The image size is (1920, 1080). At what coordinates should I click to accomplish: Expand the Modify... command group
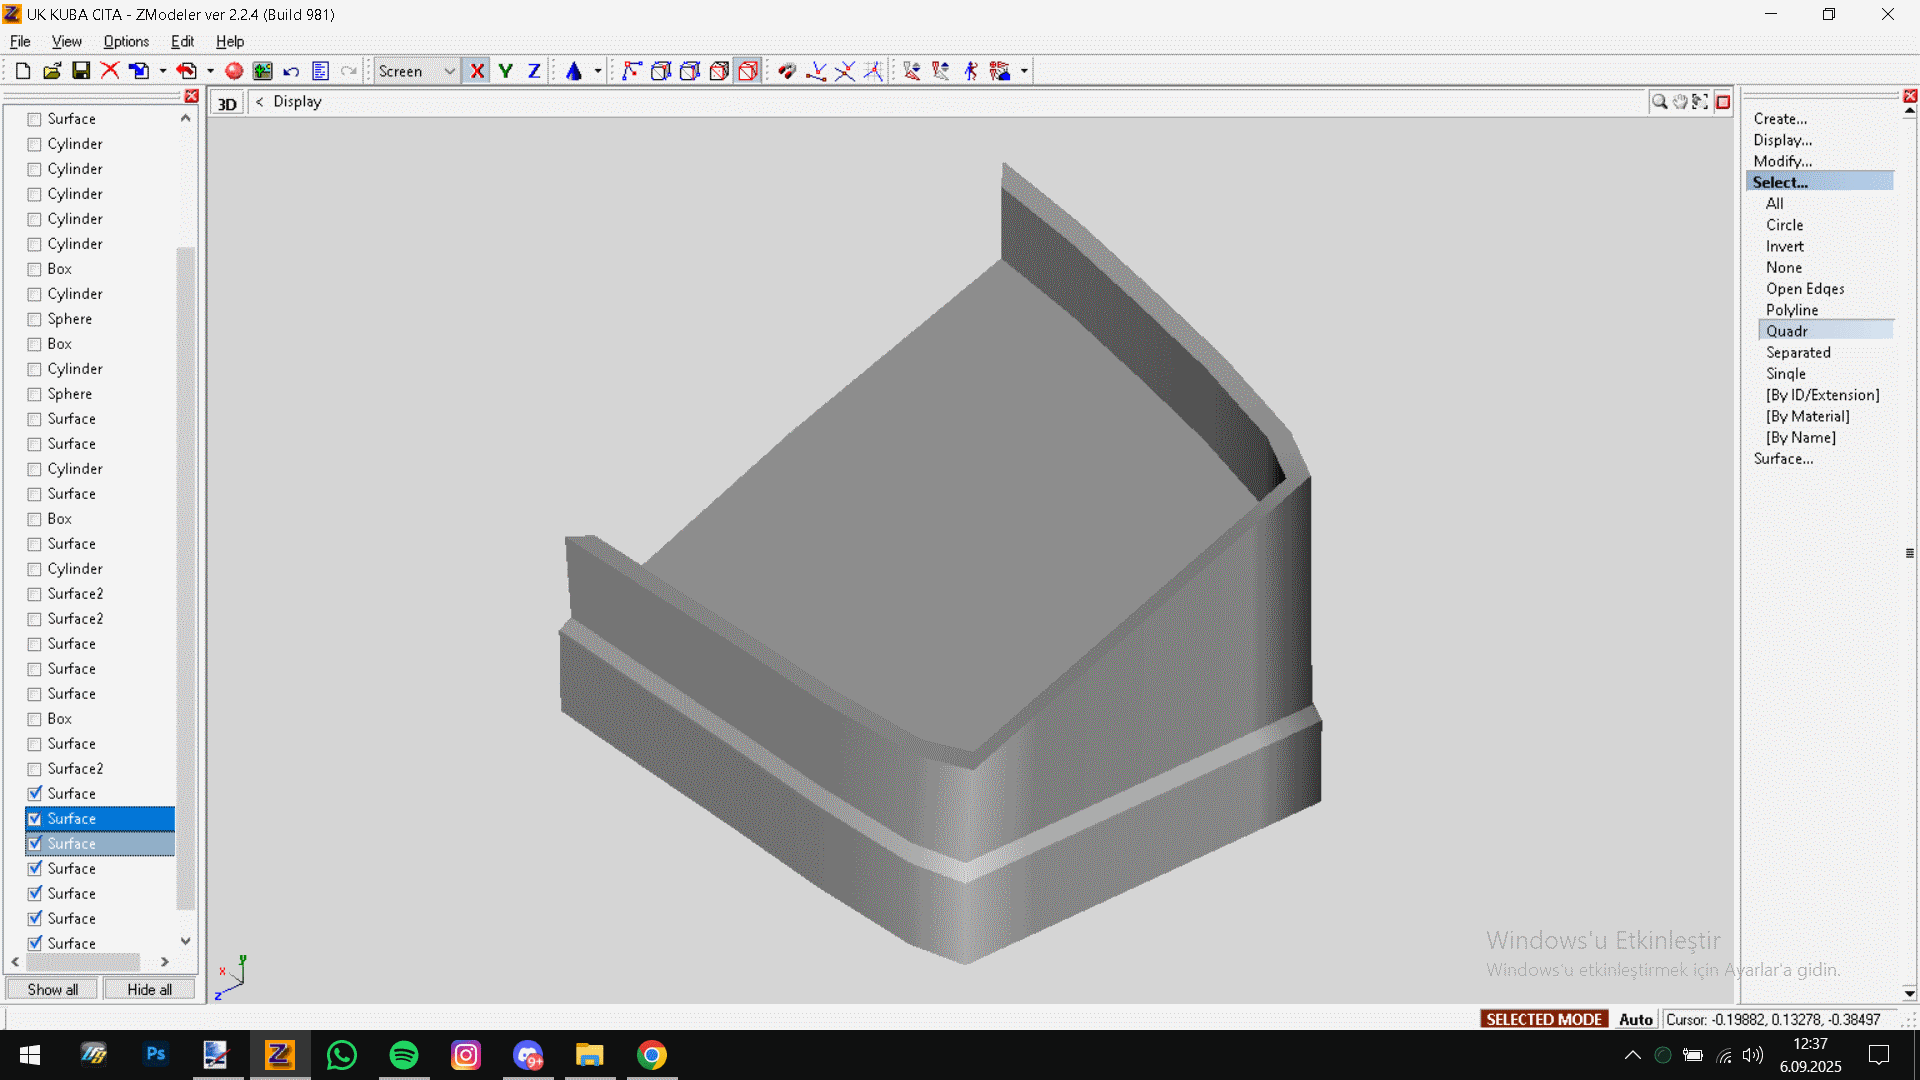(1782, 161)
